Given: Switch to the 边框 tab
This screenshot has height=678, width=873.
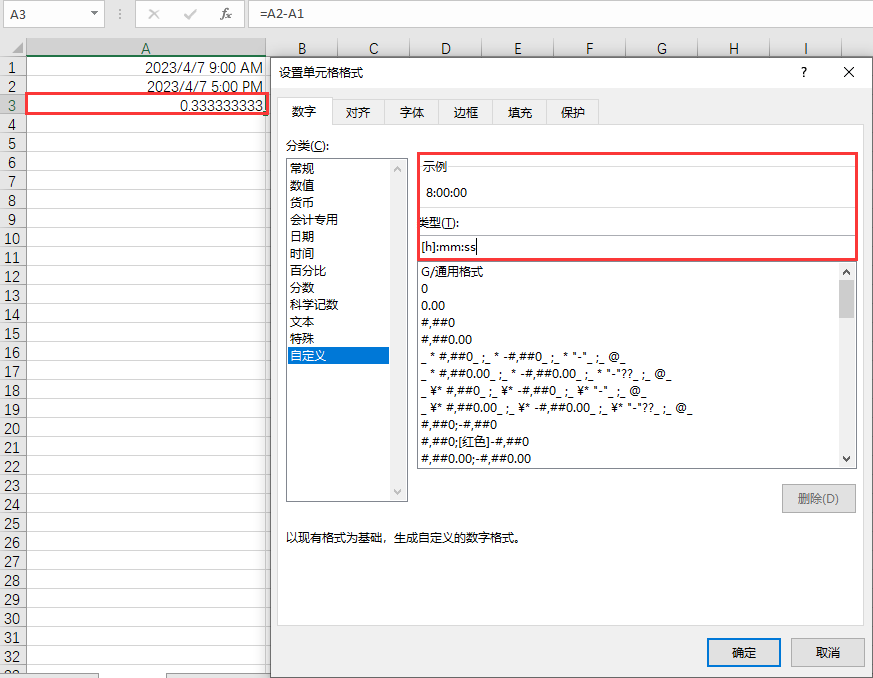Looking at the screenshot, I should [x=466, y=113].
